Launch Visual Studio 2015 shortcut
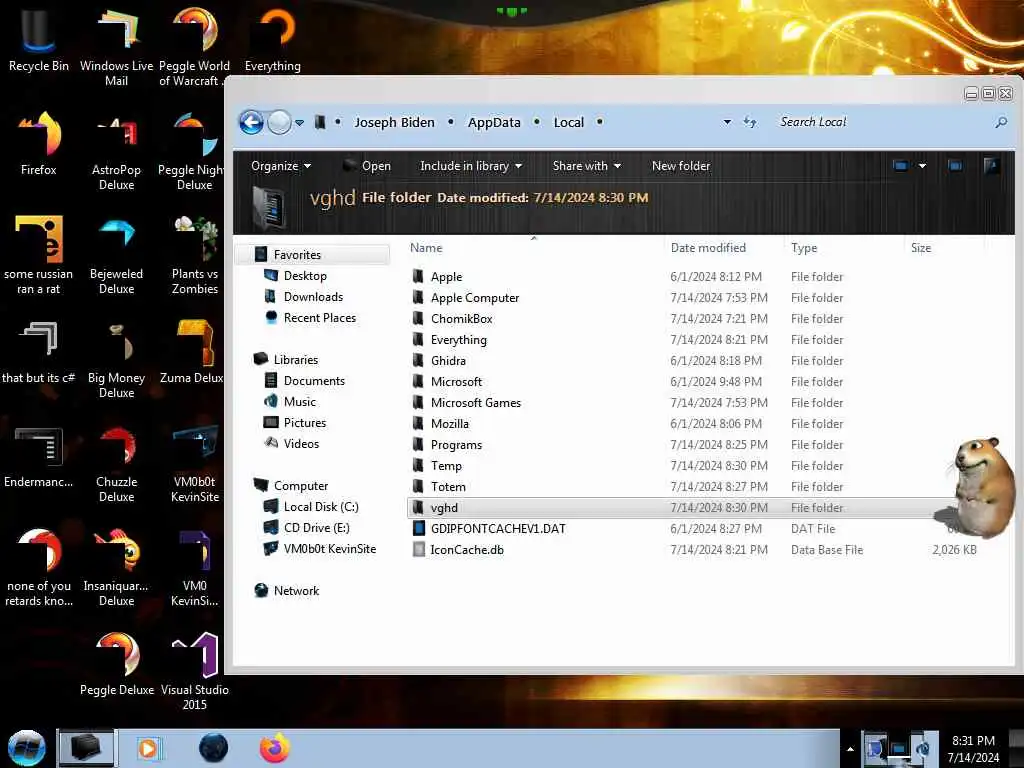The height and width of the screenshot is (768, 1024). 195,671
